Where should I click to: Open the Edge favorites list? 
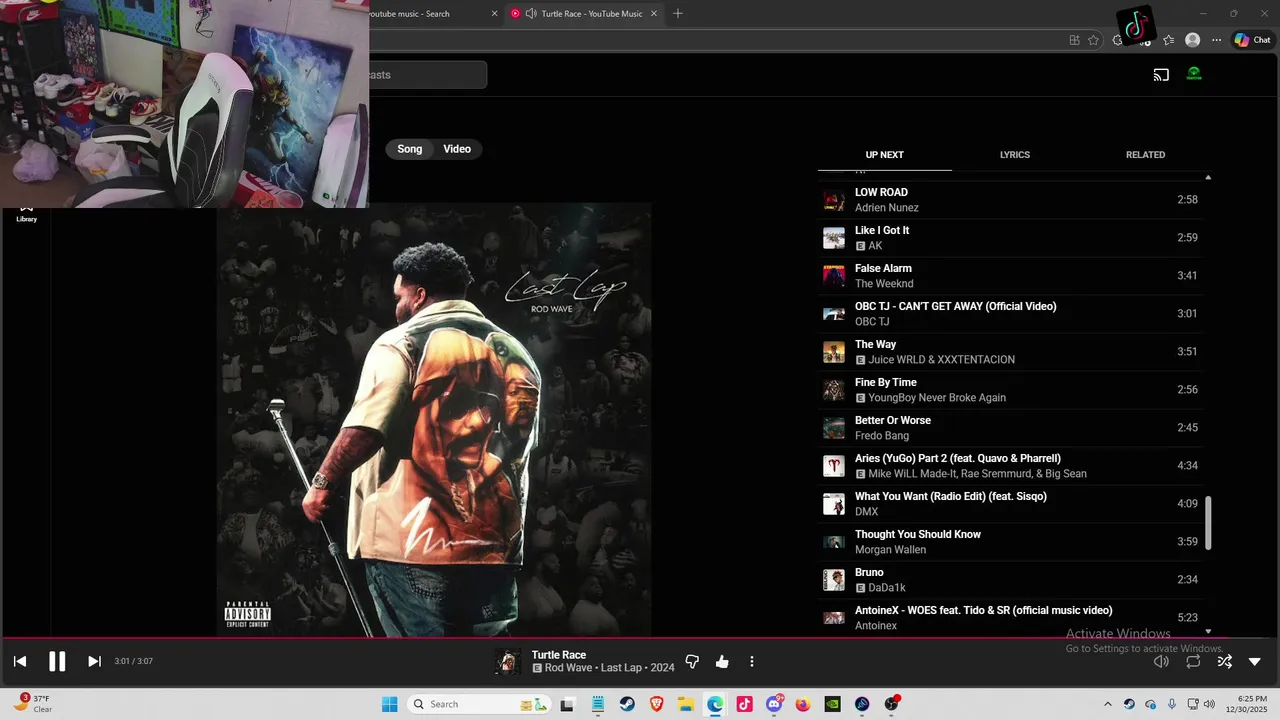1169,40
